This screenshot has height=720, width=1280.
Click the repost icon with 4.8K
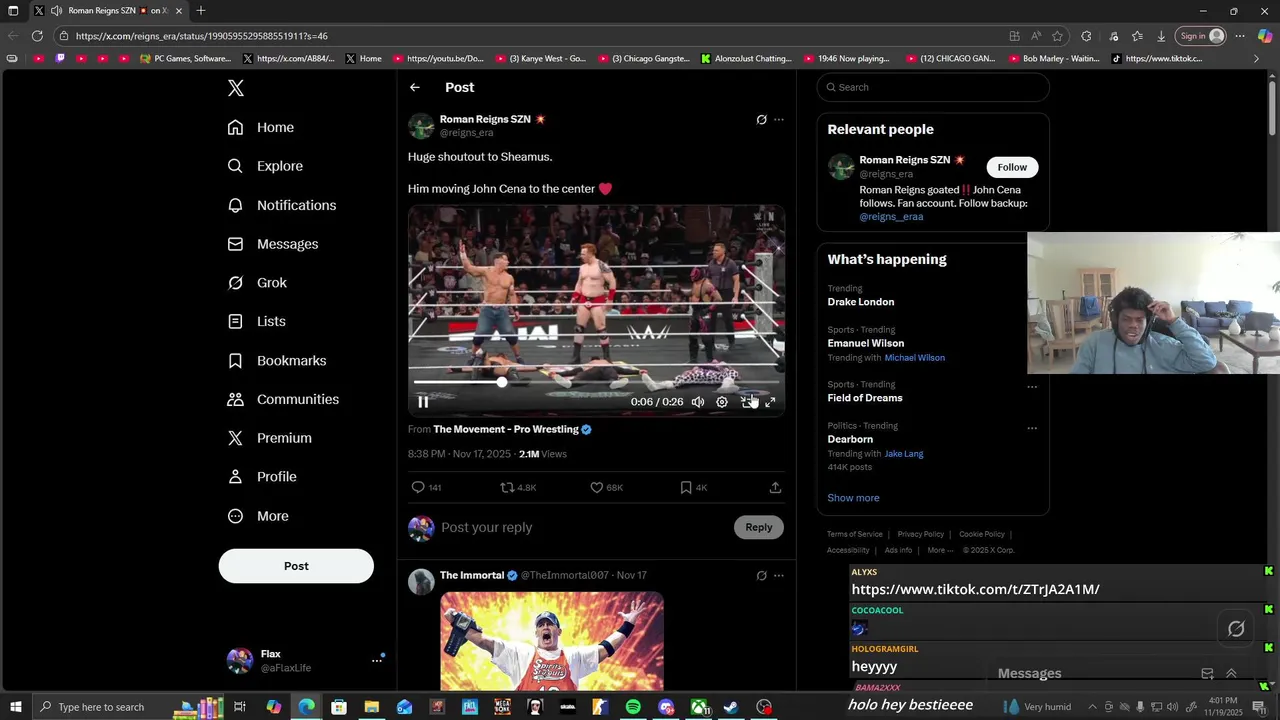[507, 488]
